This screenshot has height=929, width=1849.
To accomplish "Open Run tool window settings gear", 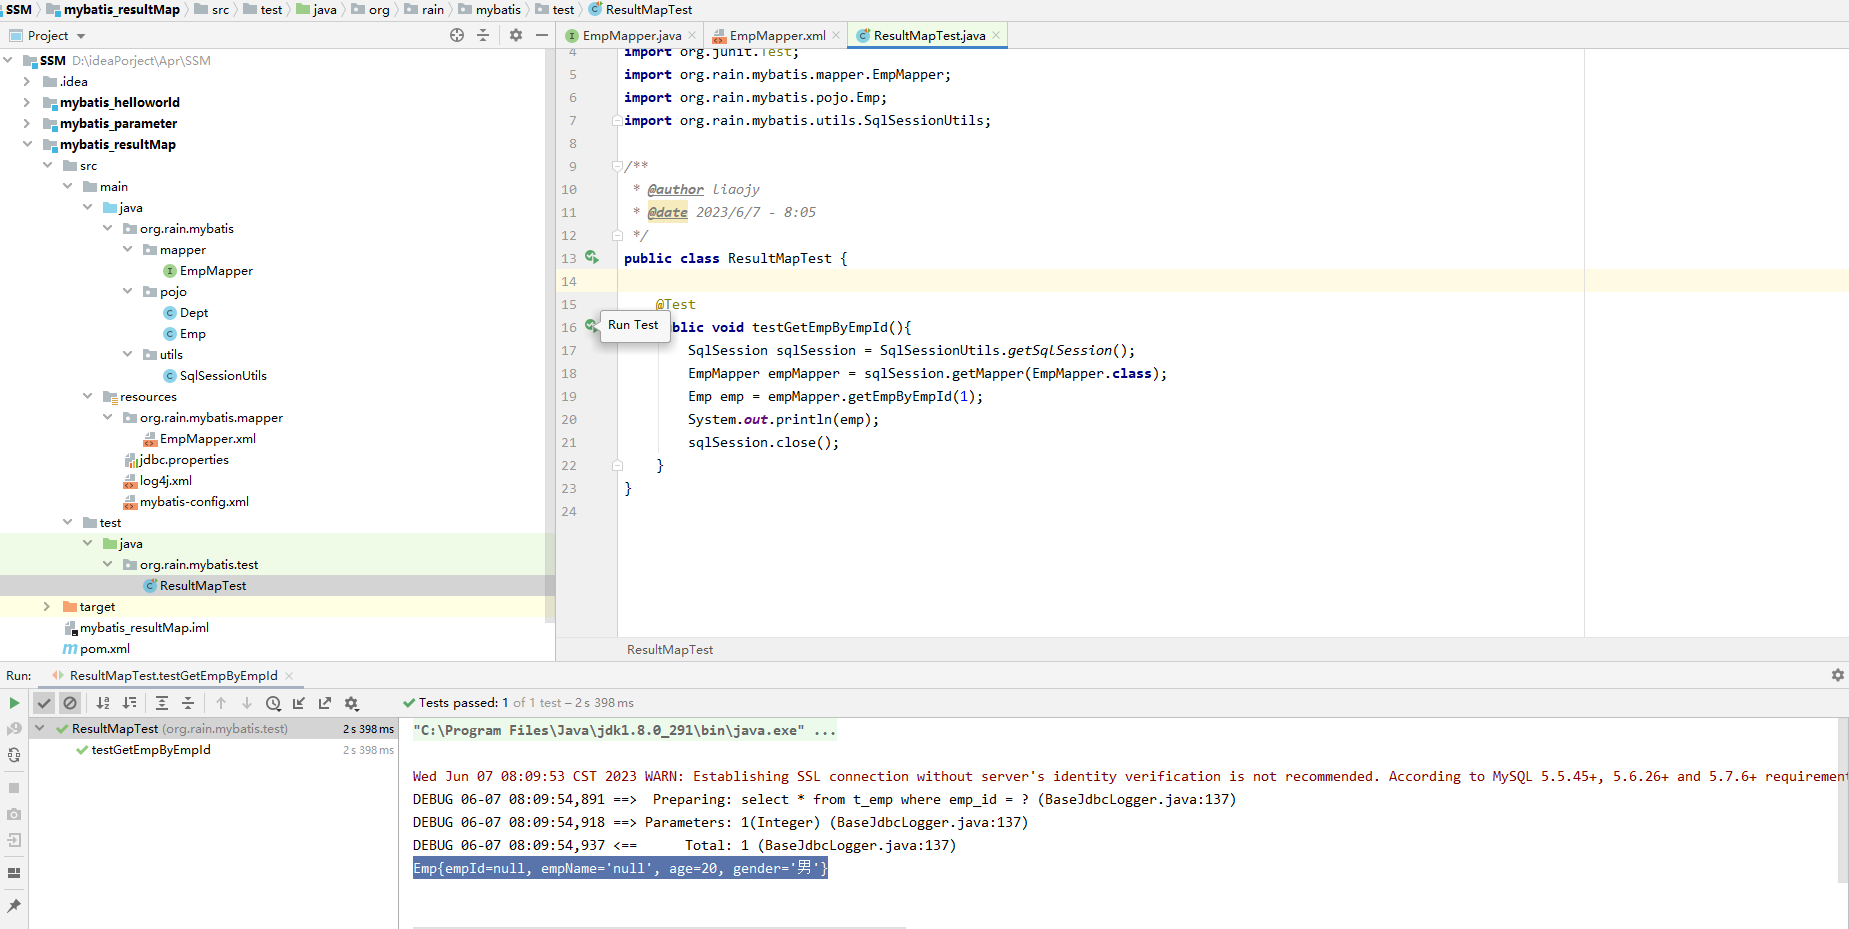I will (x=1838, y=675).
